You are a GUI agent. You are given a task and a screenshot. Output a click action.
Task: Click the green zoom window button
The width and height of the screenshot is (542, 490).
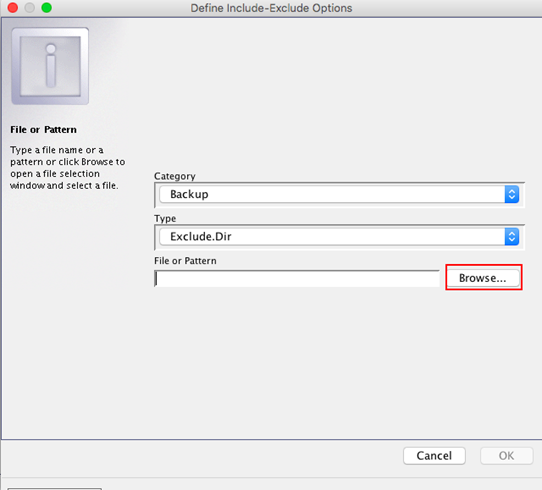pyautogui.click(x=46, y=8)
